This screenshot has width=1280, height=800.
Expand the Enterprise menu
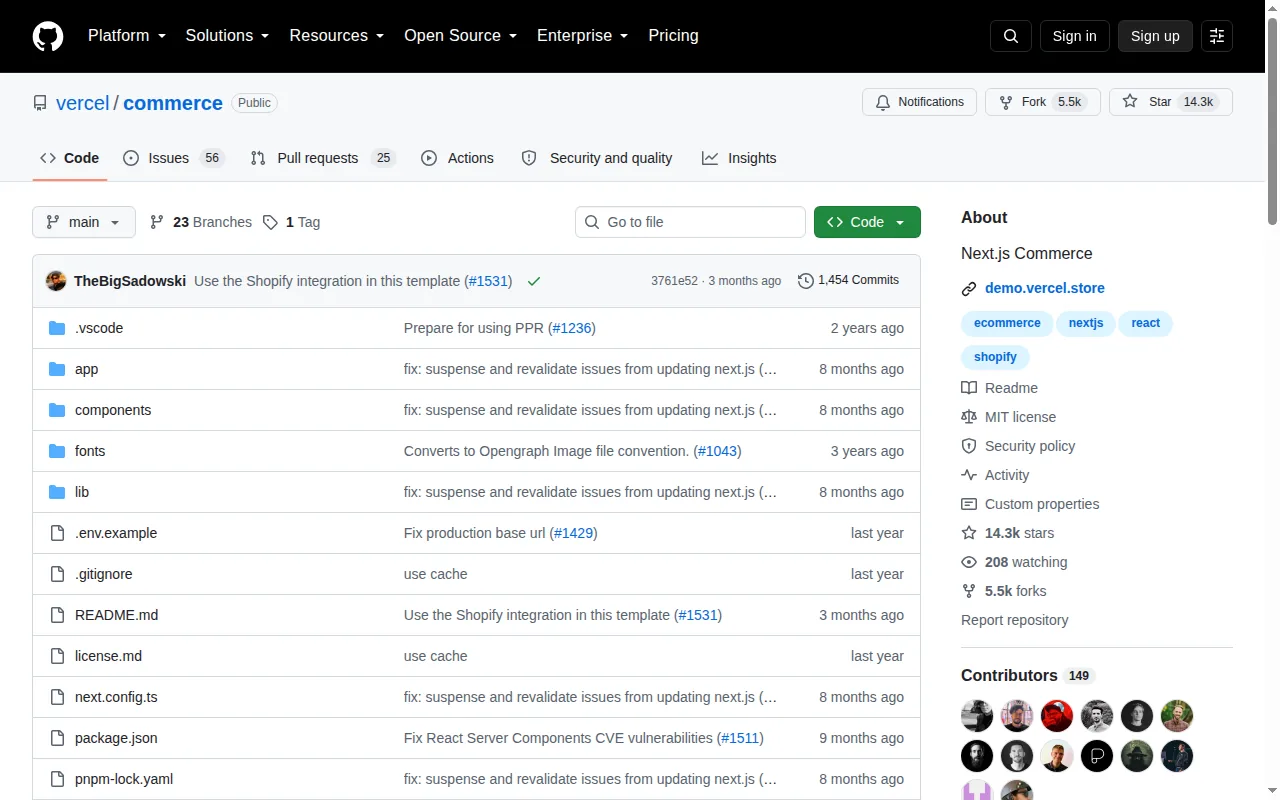click(583, 36)
